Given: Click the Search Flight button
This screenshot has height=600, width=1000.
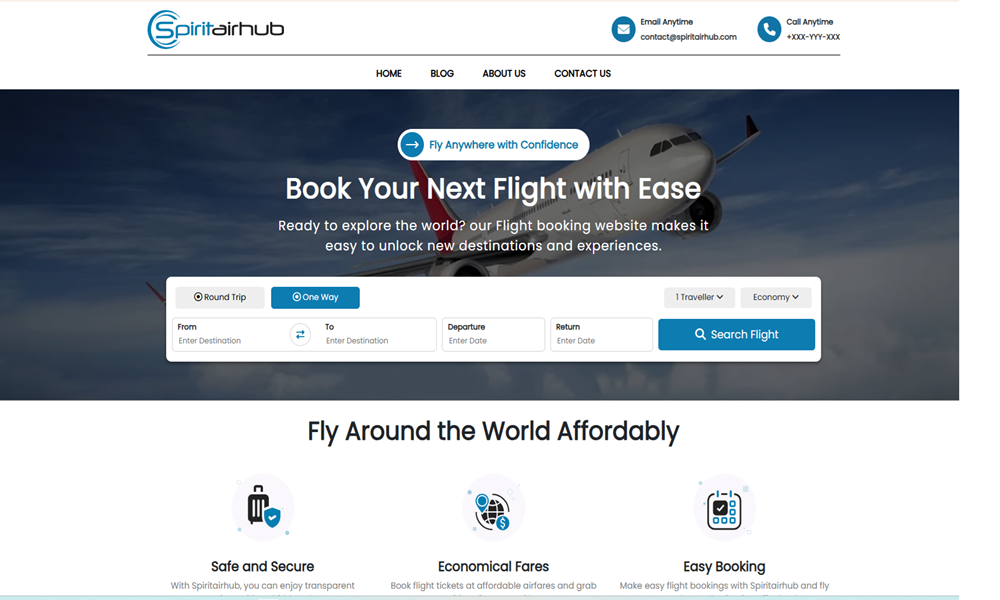Looking at the screenshot, I should click(737, 334).
